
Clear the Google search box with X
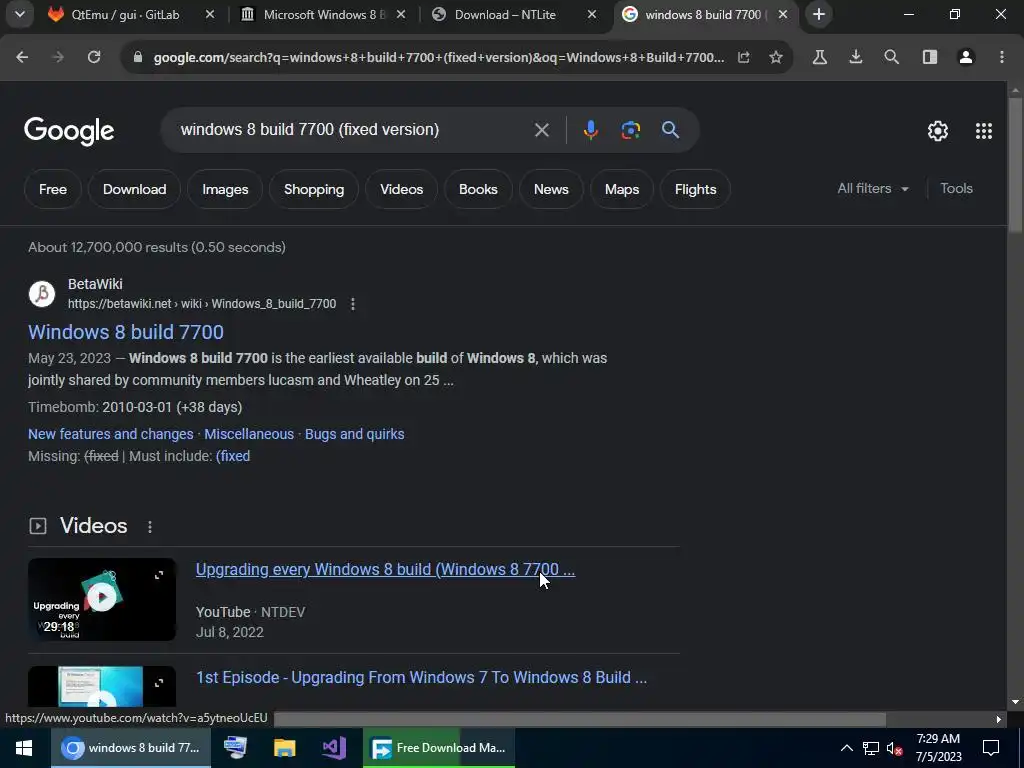(x=541, y=130)
